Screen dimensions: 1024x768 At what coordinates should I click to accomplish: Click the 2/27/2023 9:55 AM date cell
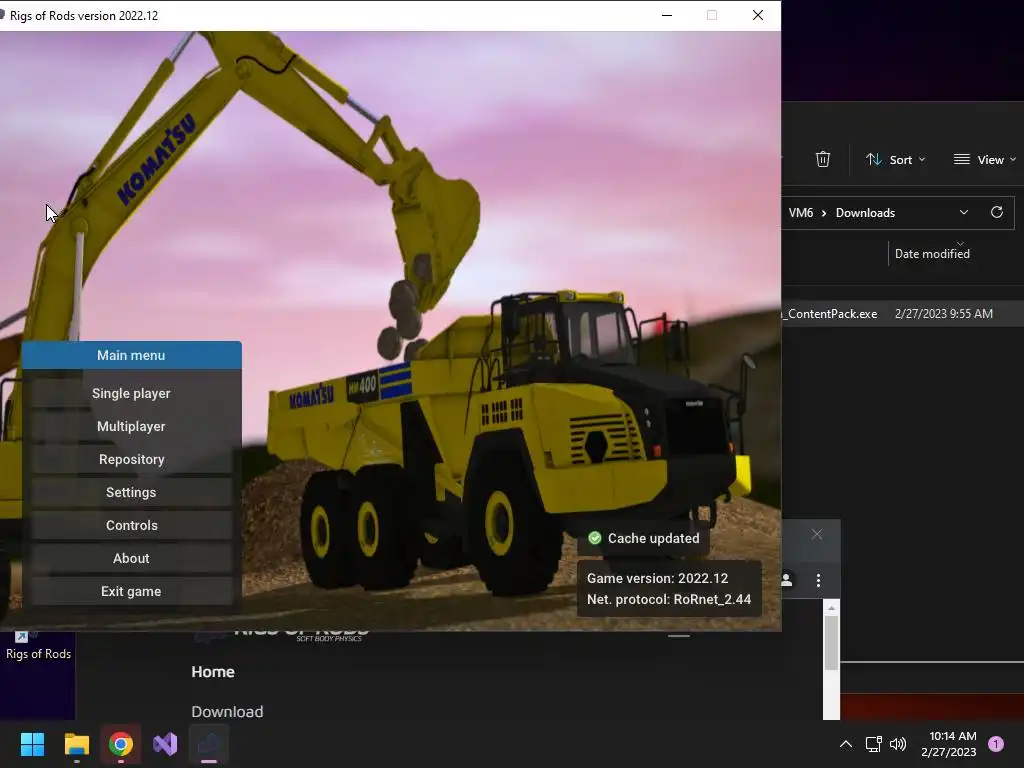944,313
